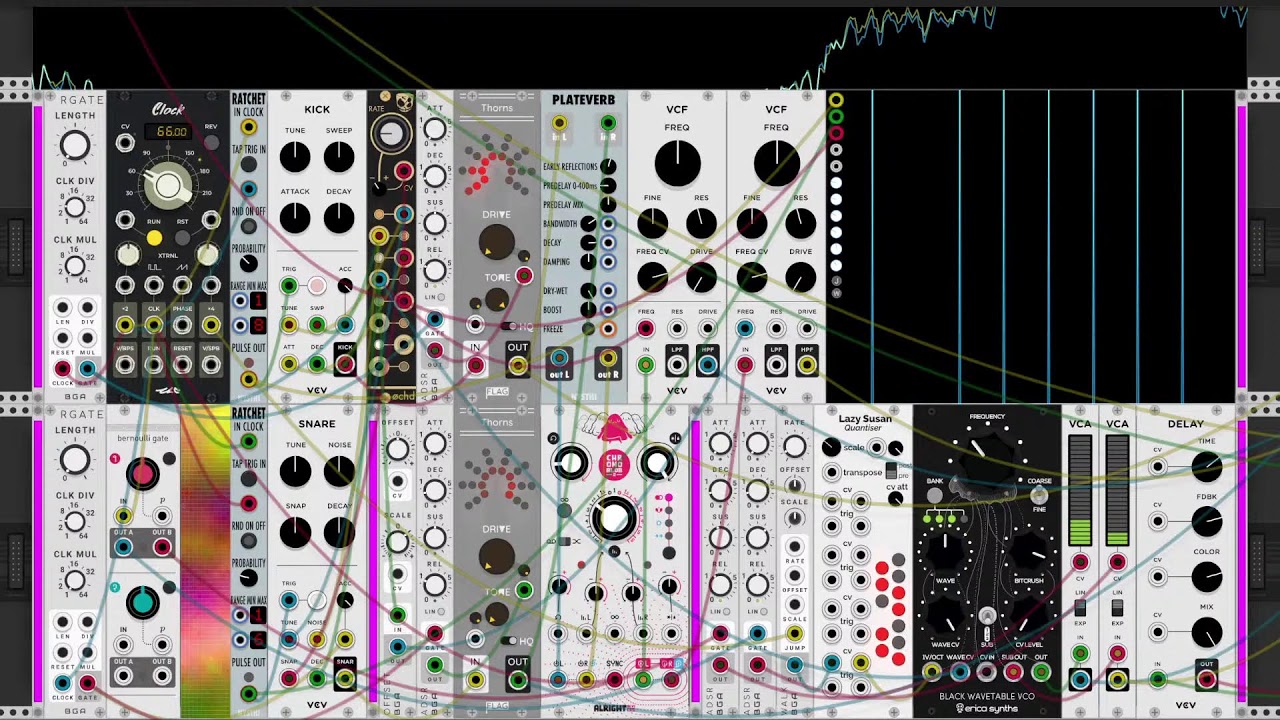Click the DELAY module IN jack
The height and width of the screenshot is (720, 1280).
(1157, 680)
